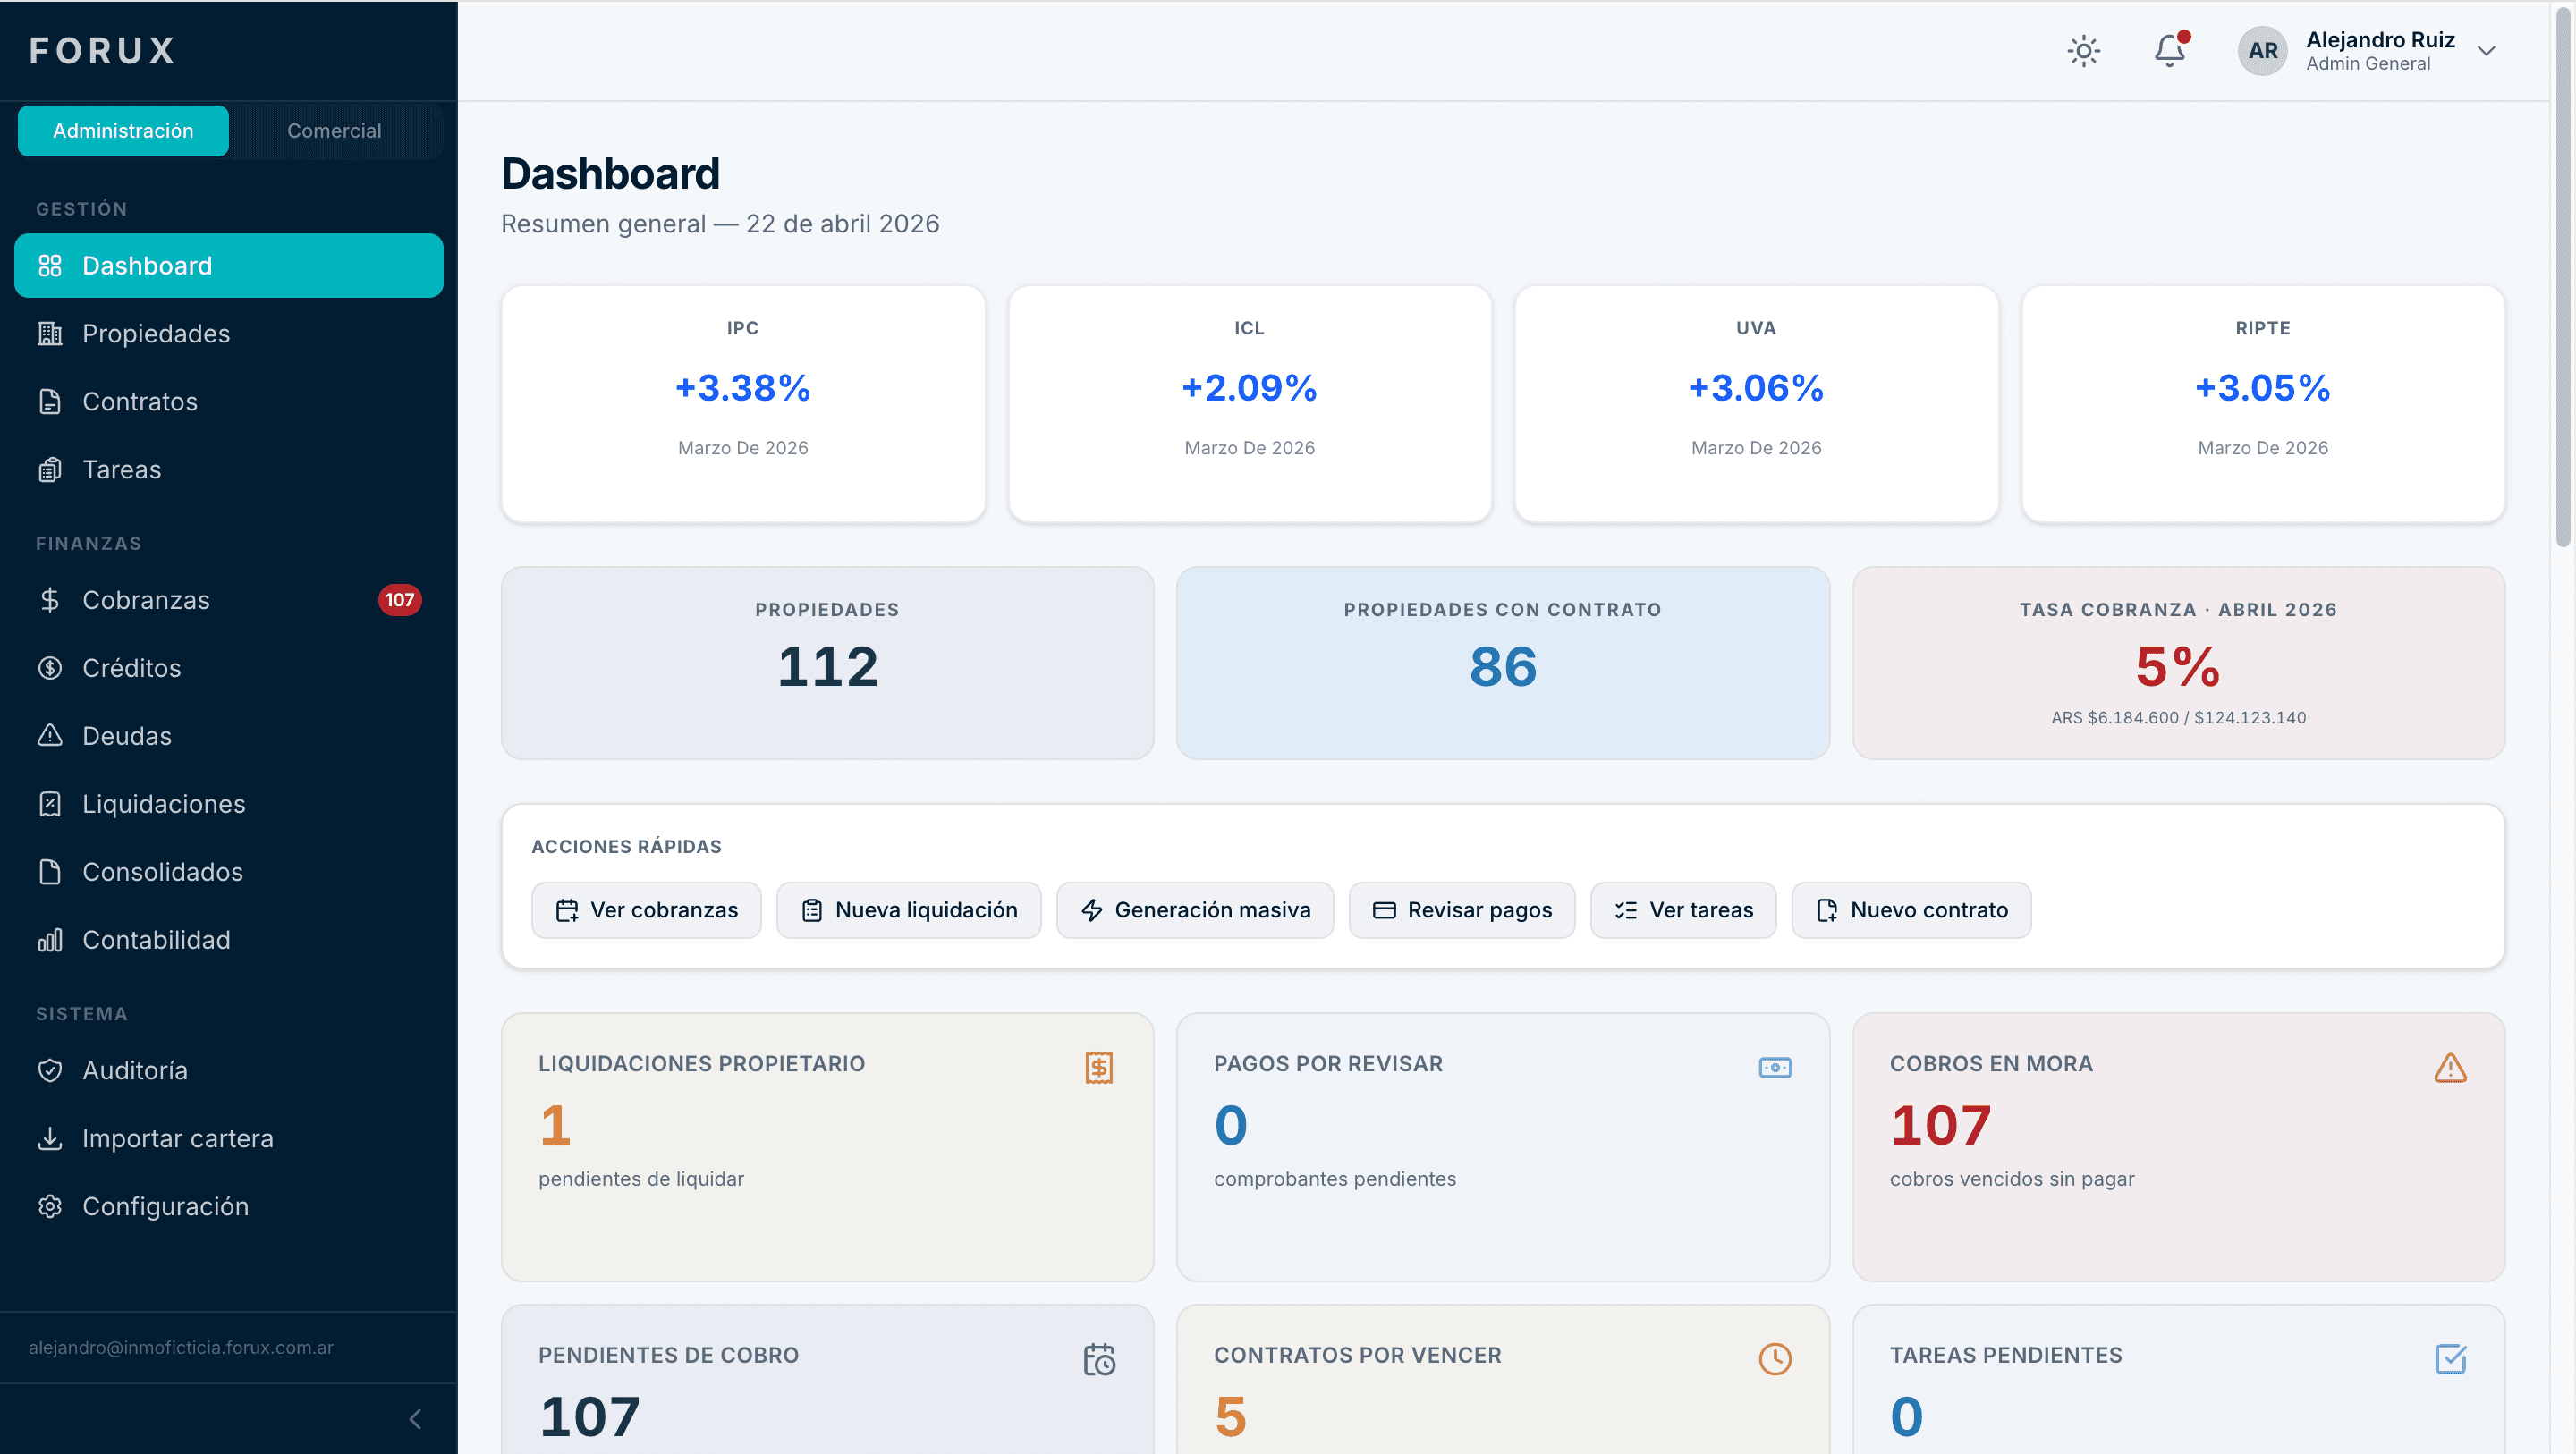Open Contratos in the sidebar

pyautogui.click(x=229, y=402)
